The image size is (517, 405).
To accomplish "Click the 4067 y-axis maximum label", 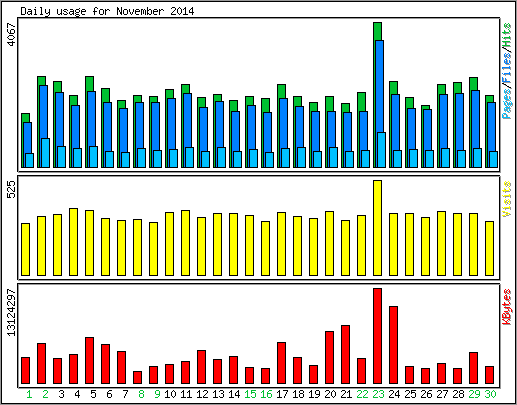I will pyautogui.click(x=12, y=35).
